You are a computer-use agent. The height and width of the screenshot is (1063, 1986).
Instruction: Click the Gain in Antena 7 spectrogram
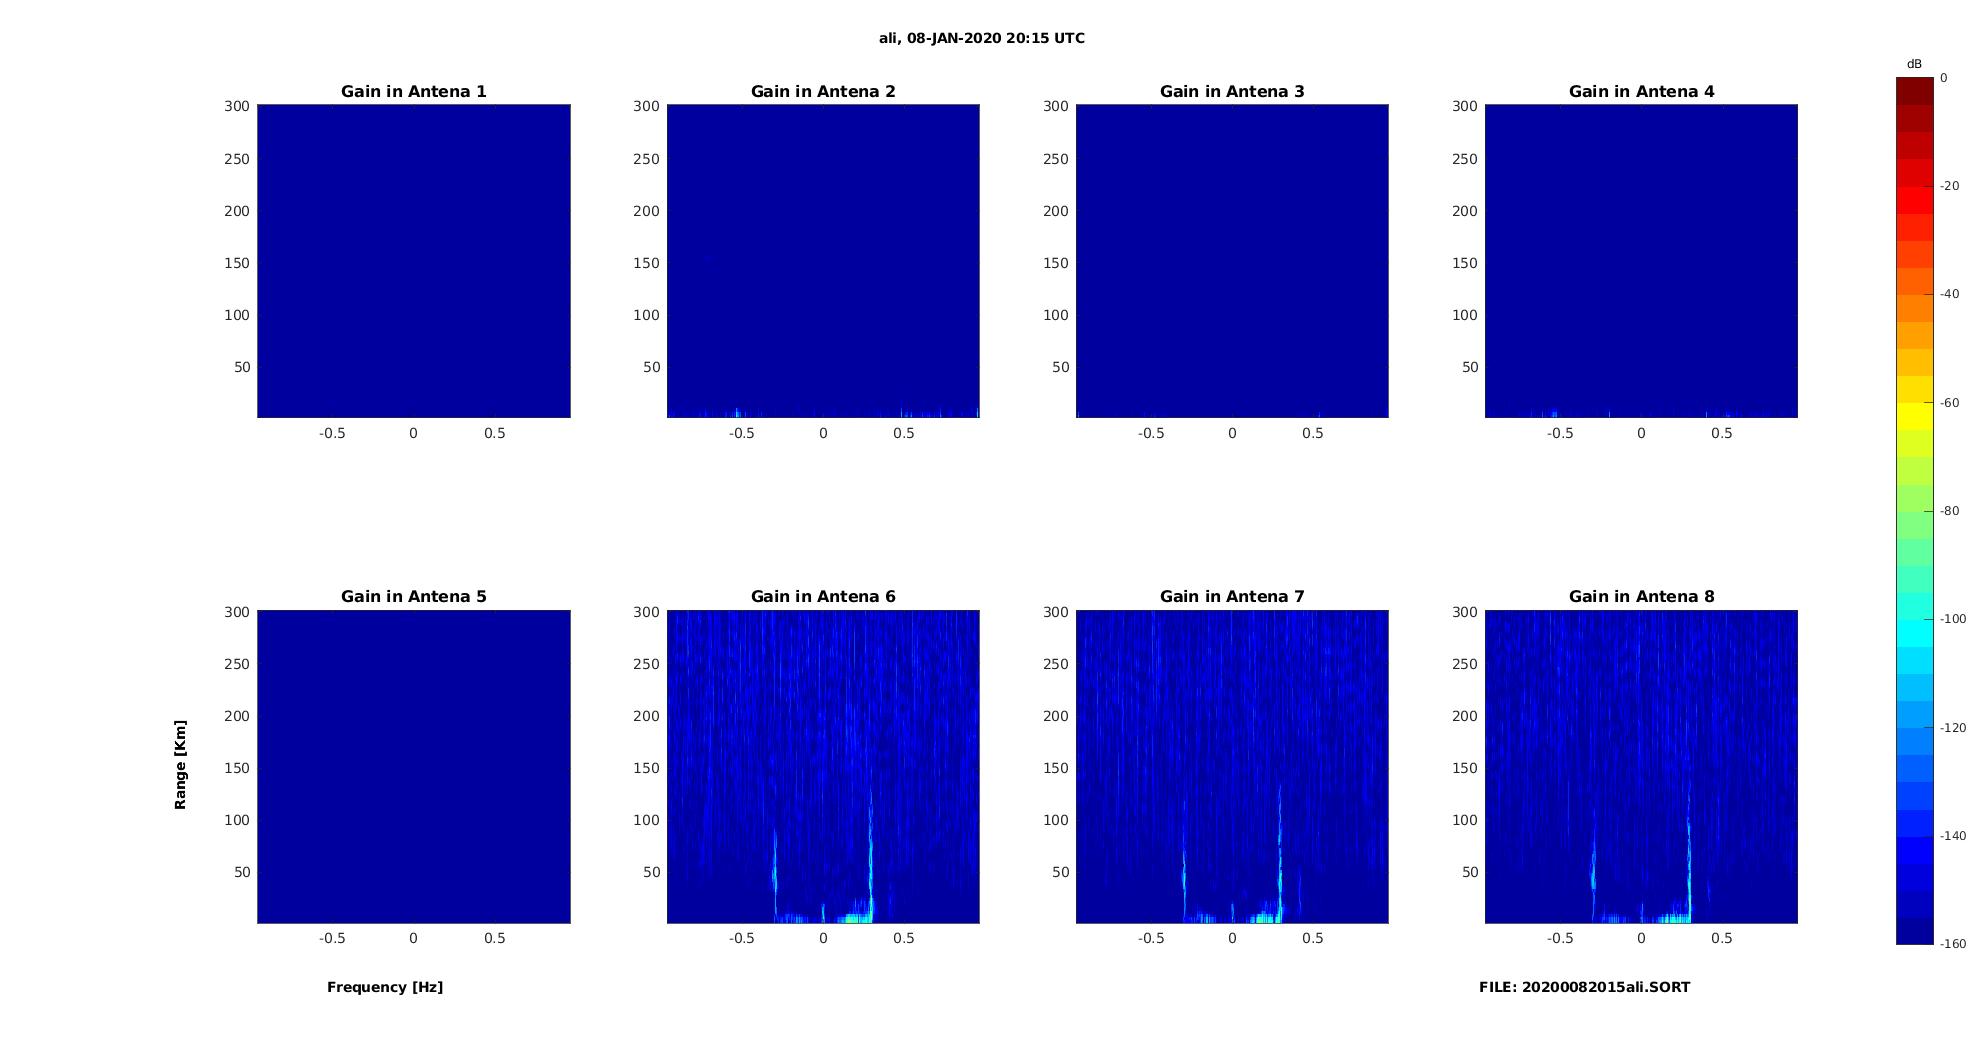(x=1232, y=766)
